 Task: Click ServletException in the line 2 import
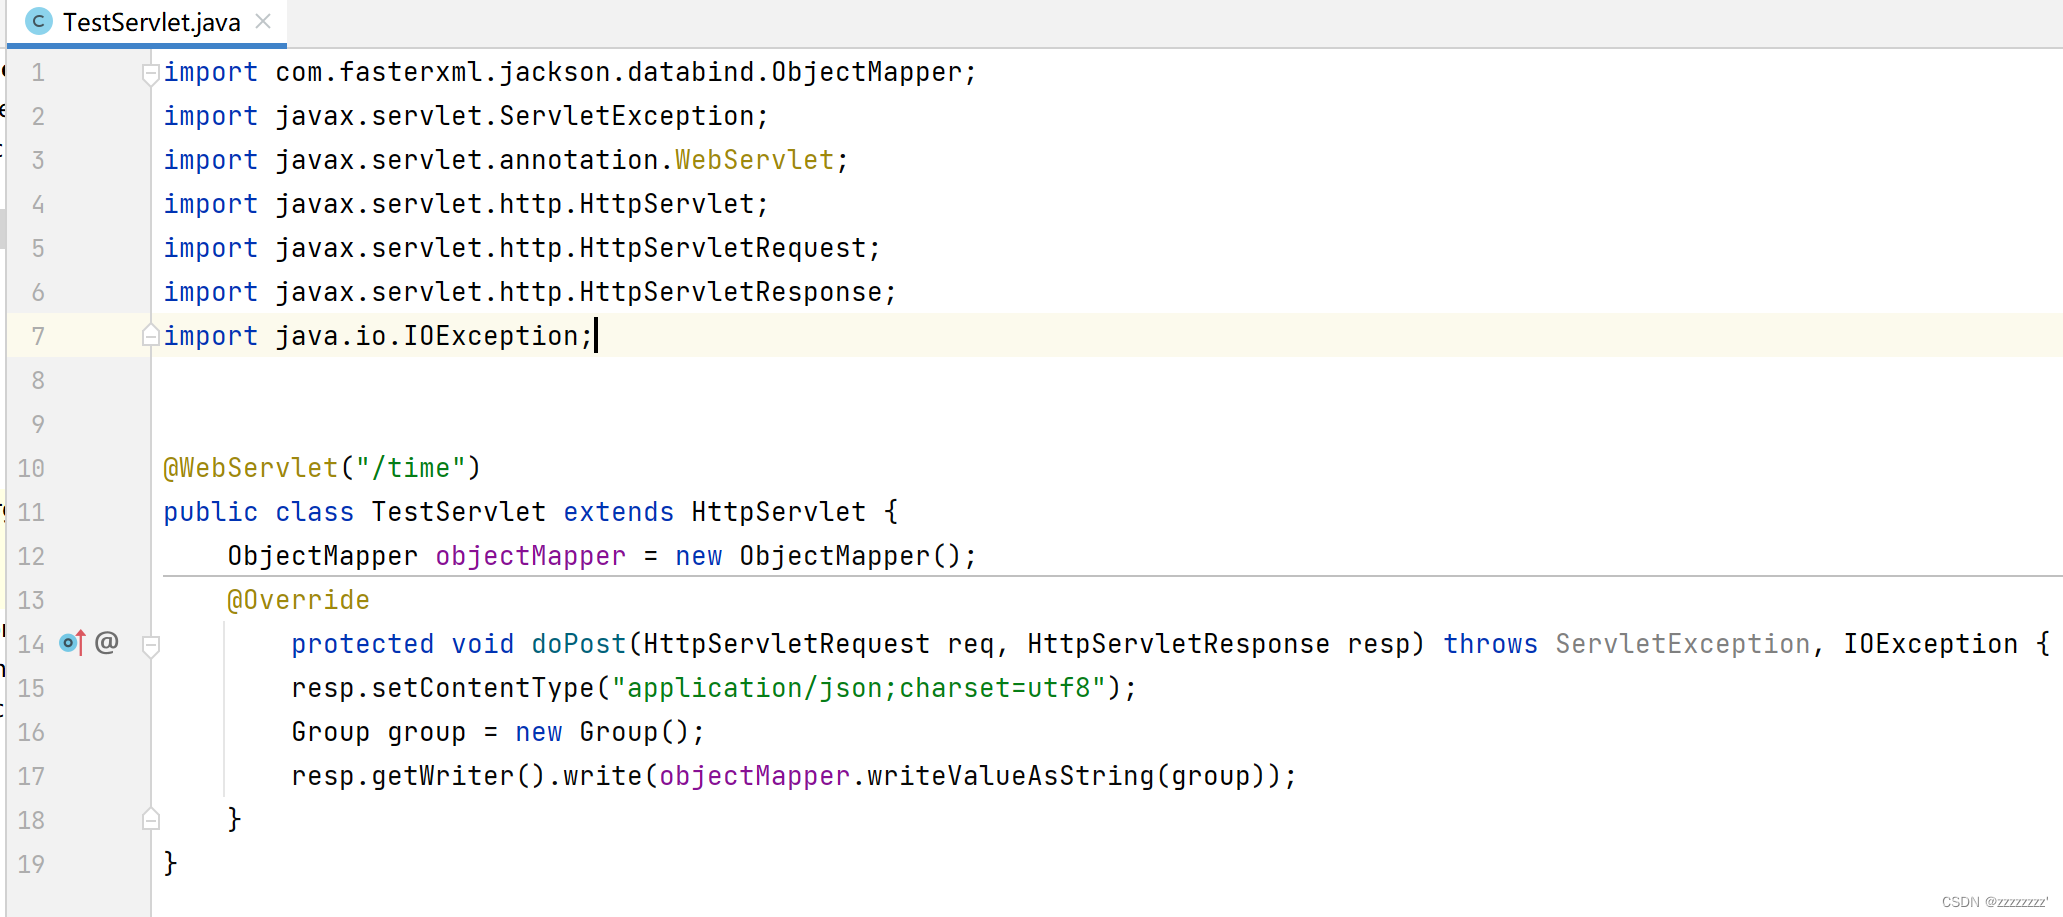627,116
